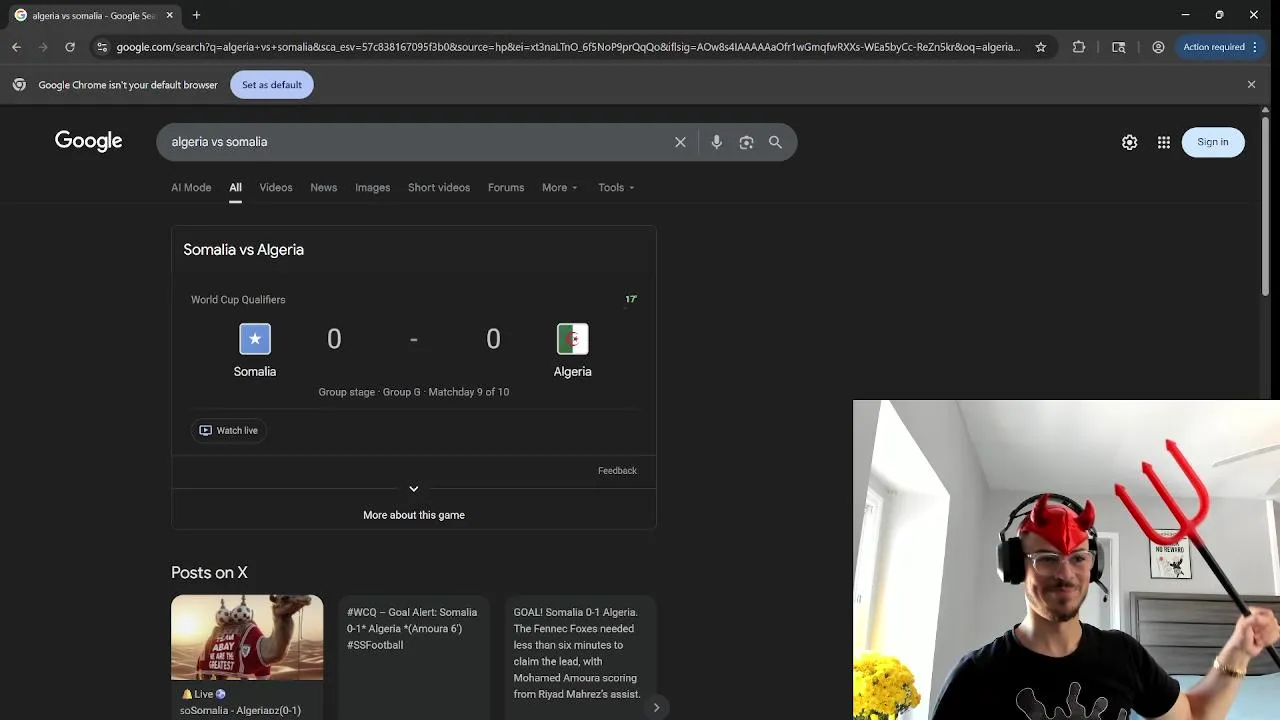Viewport: 1280px width, 720px height.
Task: Switch to Forums tab
Action: 506,188
